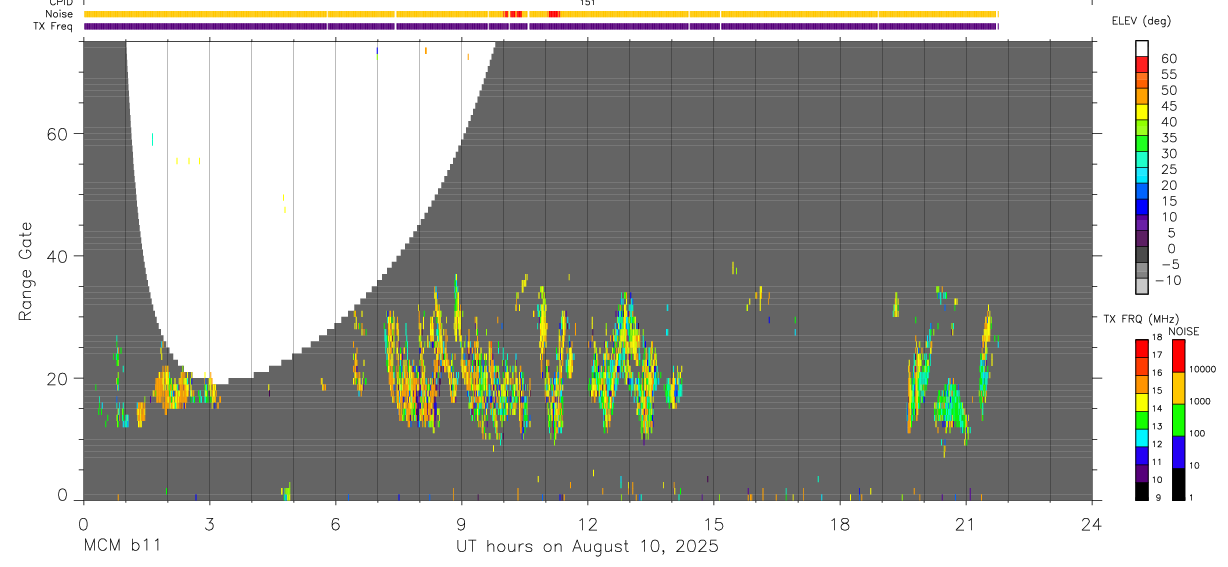Click the 35 label on ELEV scale

(1167, 138)
